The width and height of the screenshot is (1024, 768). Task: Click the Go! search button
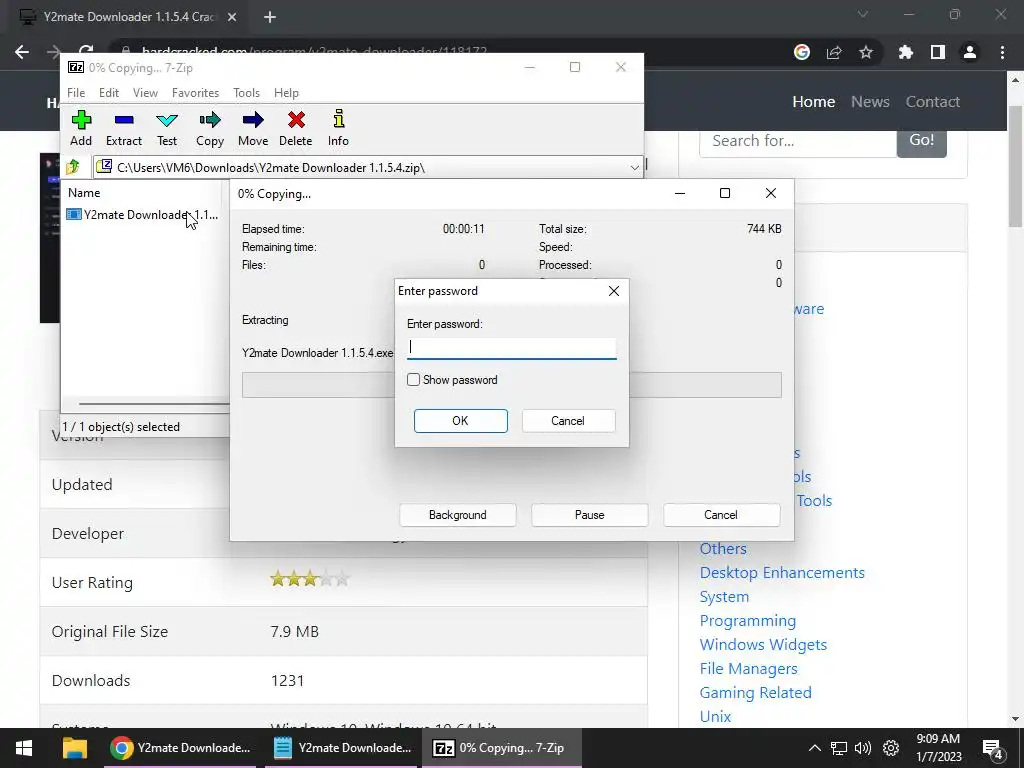921,140
